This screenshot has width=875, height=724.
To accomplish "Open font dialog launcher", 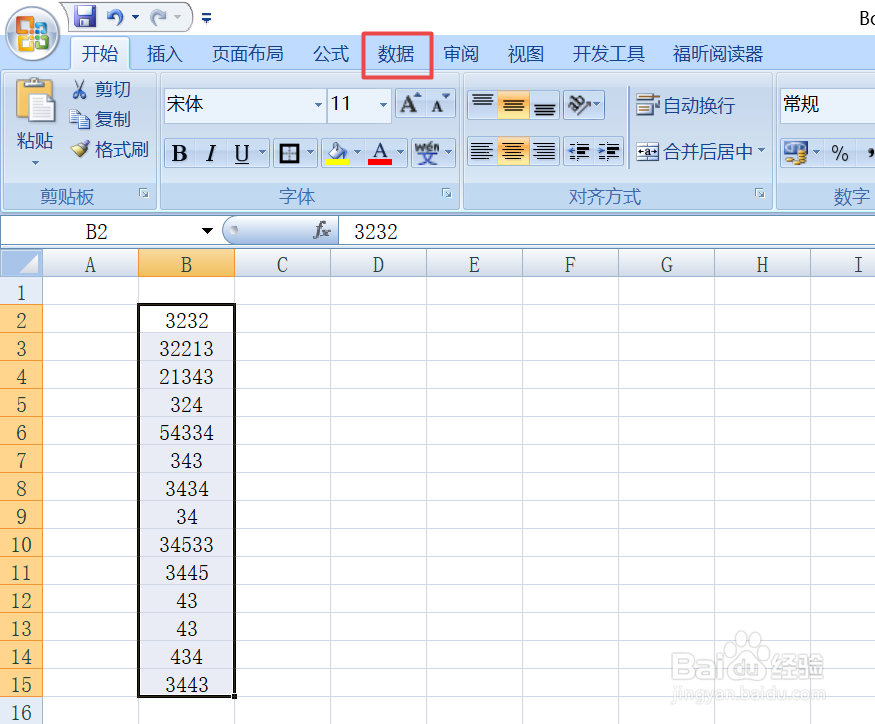I will click(446, 193).
